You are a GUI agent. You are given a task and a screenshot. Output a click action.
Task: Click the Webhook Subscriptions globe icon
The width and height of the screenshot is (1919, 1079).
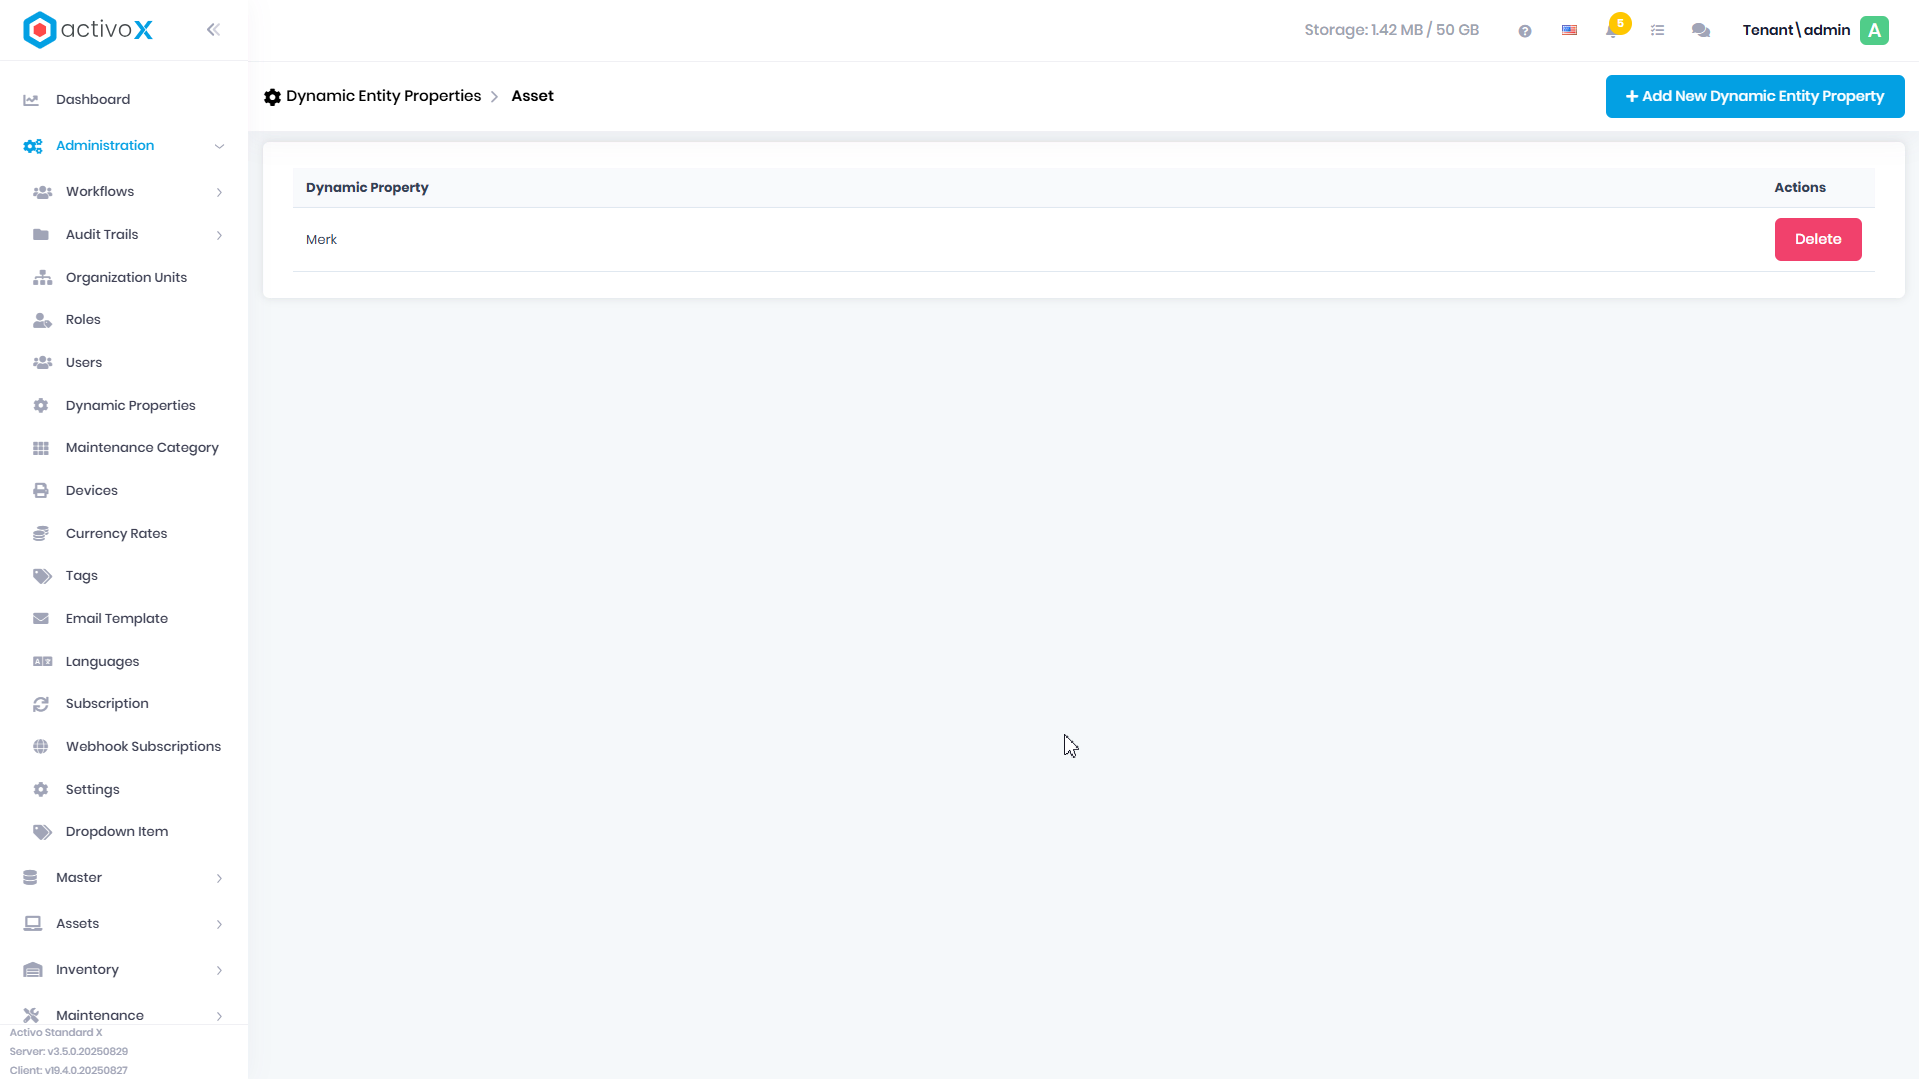41,747
